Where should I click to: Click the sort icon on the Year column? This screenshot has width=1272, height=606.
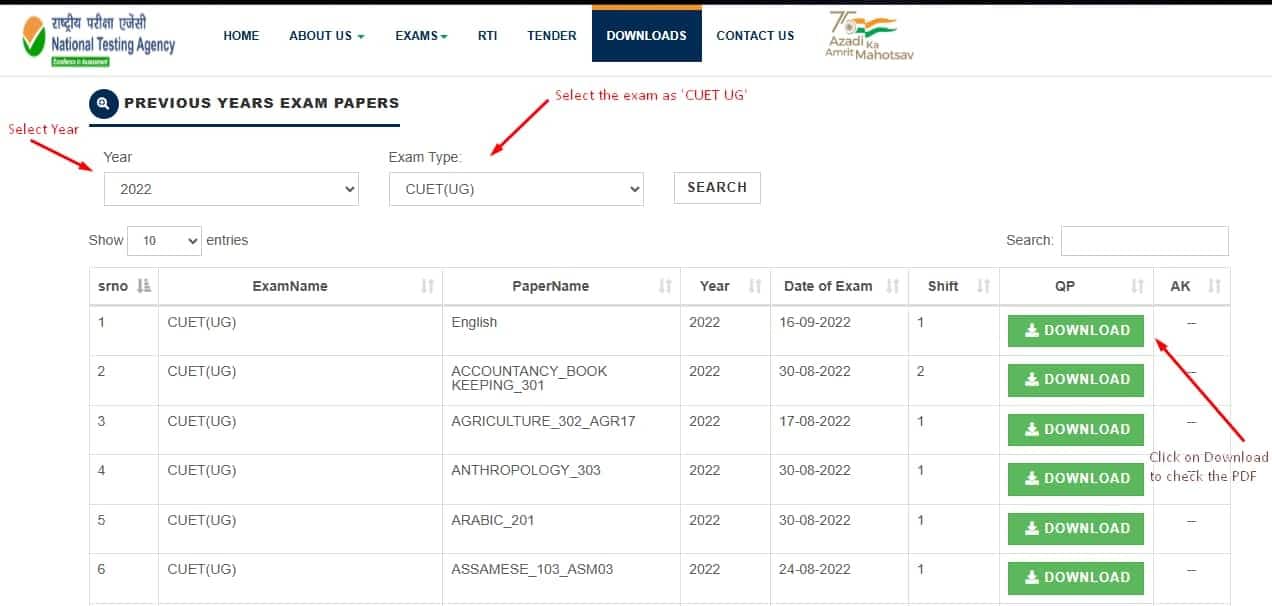tap(754, 286)
